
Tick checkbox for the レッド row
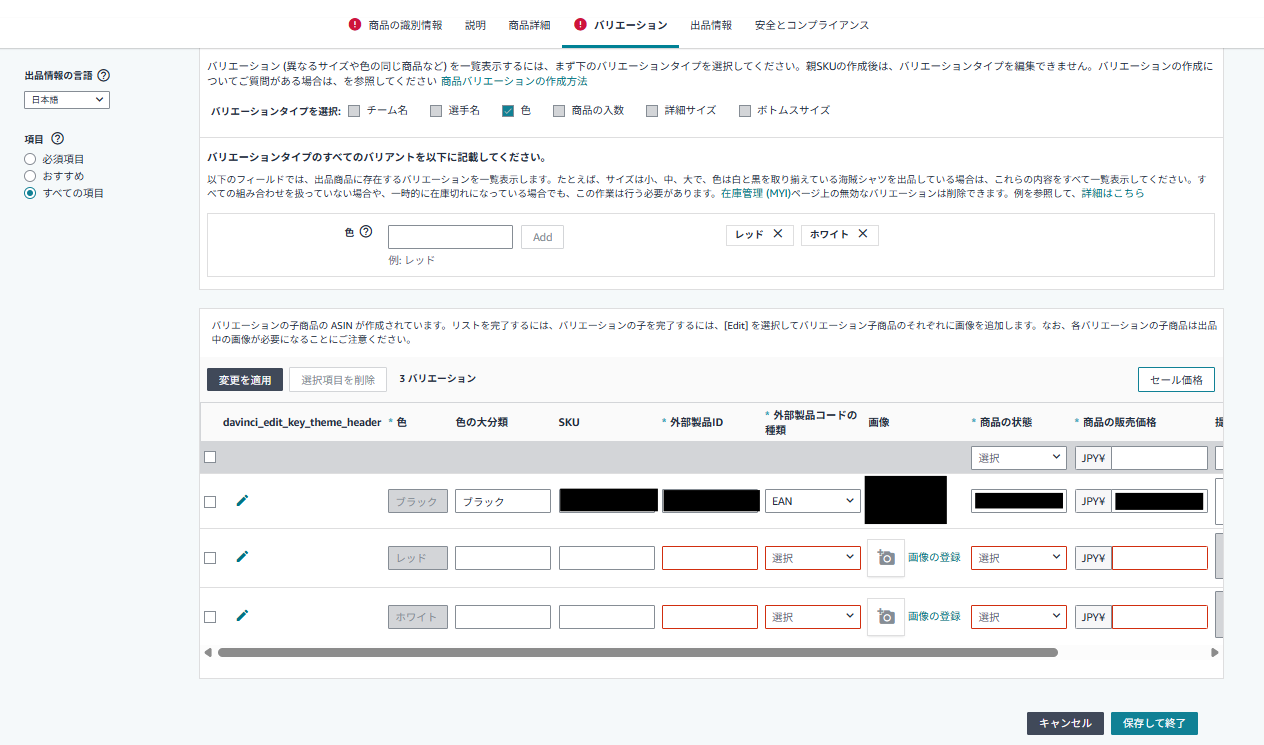tap(210, 558)
